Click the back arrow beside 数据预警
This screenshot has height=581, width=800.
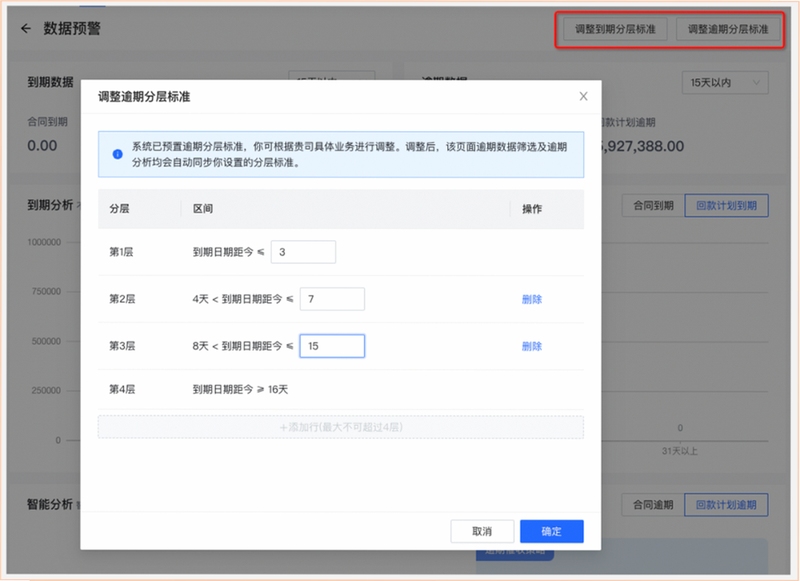[26, 29]
